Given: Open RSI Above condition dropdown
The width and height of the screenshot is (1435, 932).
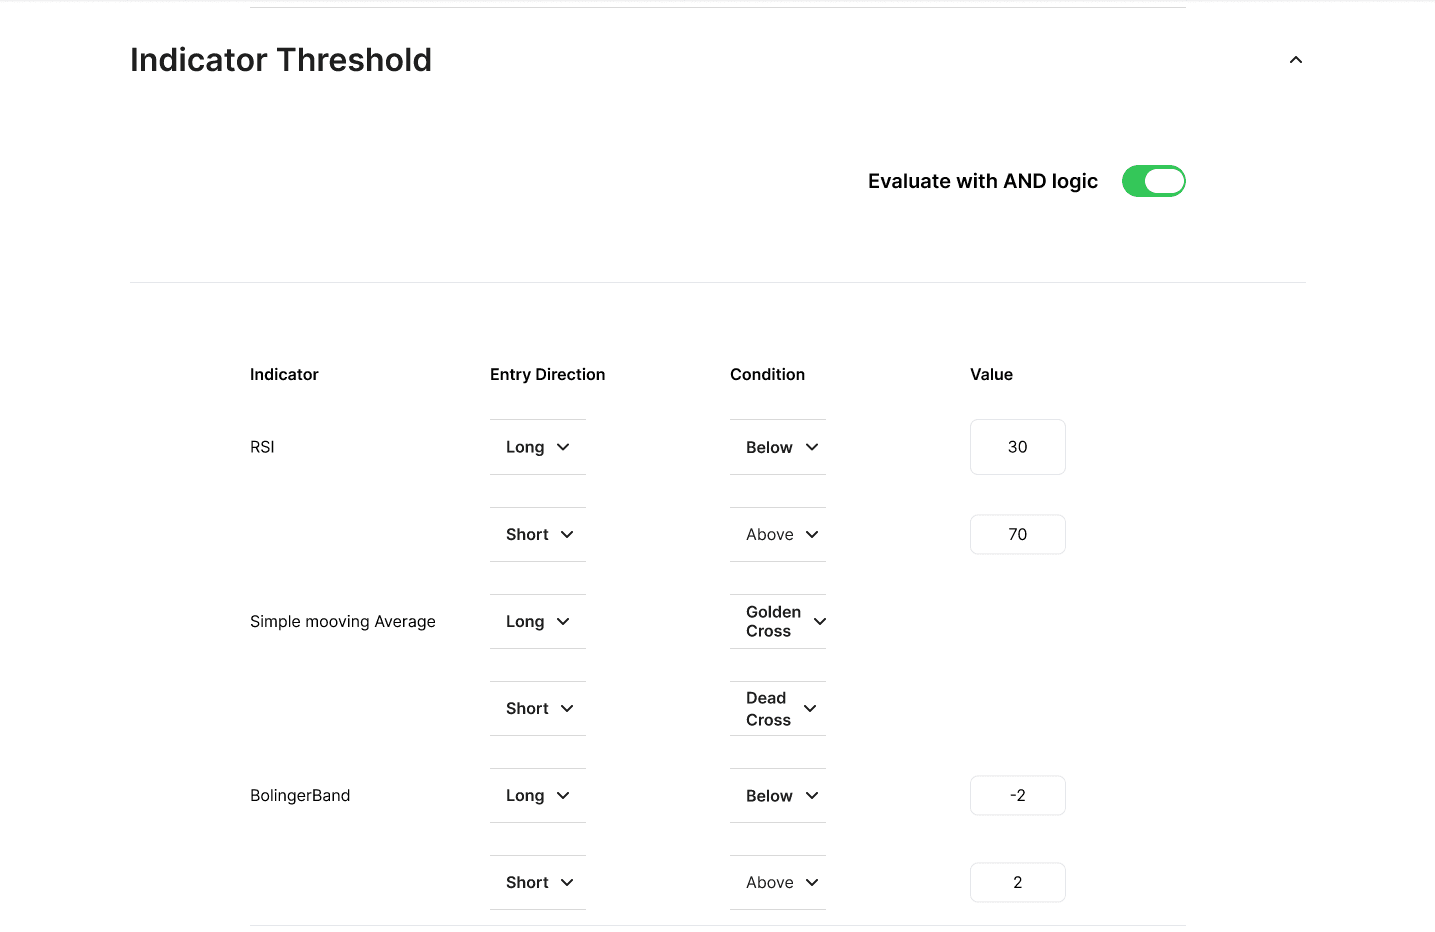Looking at the screenshot, I should coord(781,535).
